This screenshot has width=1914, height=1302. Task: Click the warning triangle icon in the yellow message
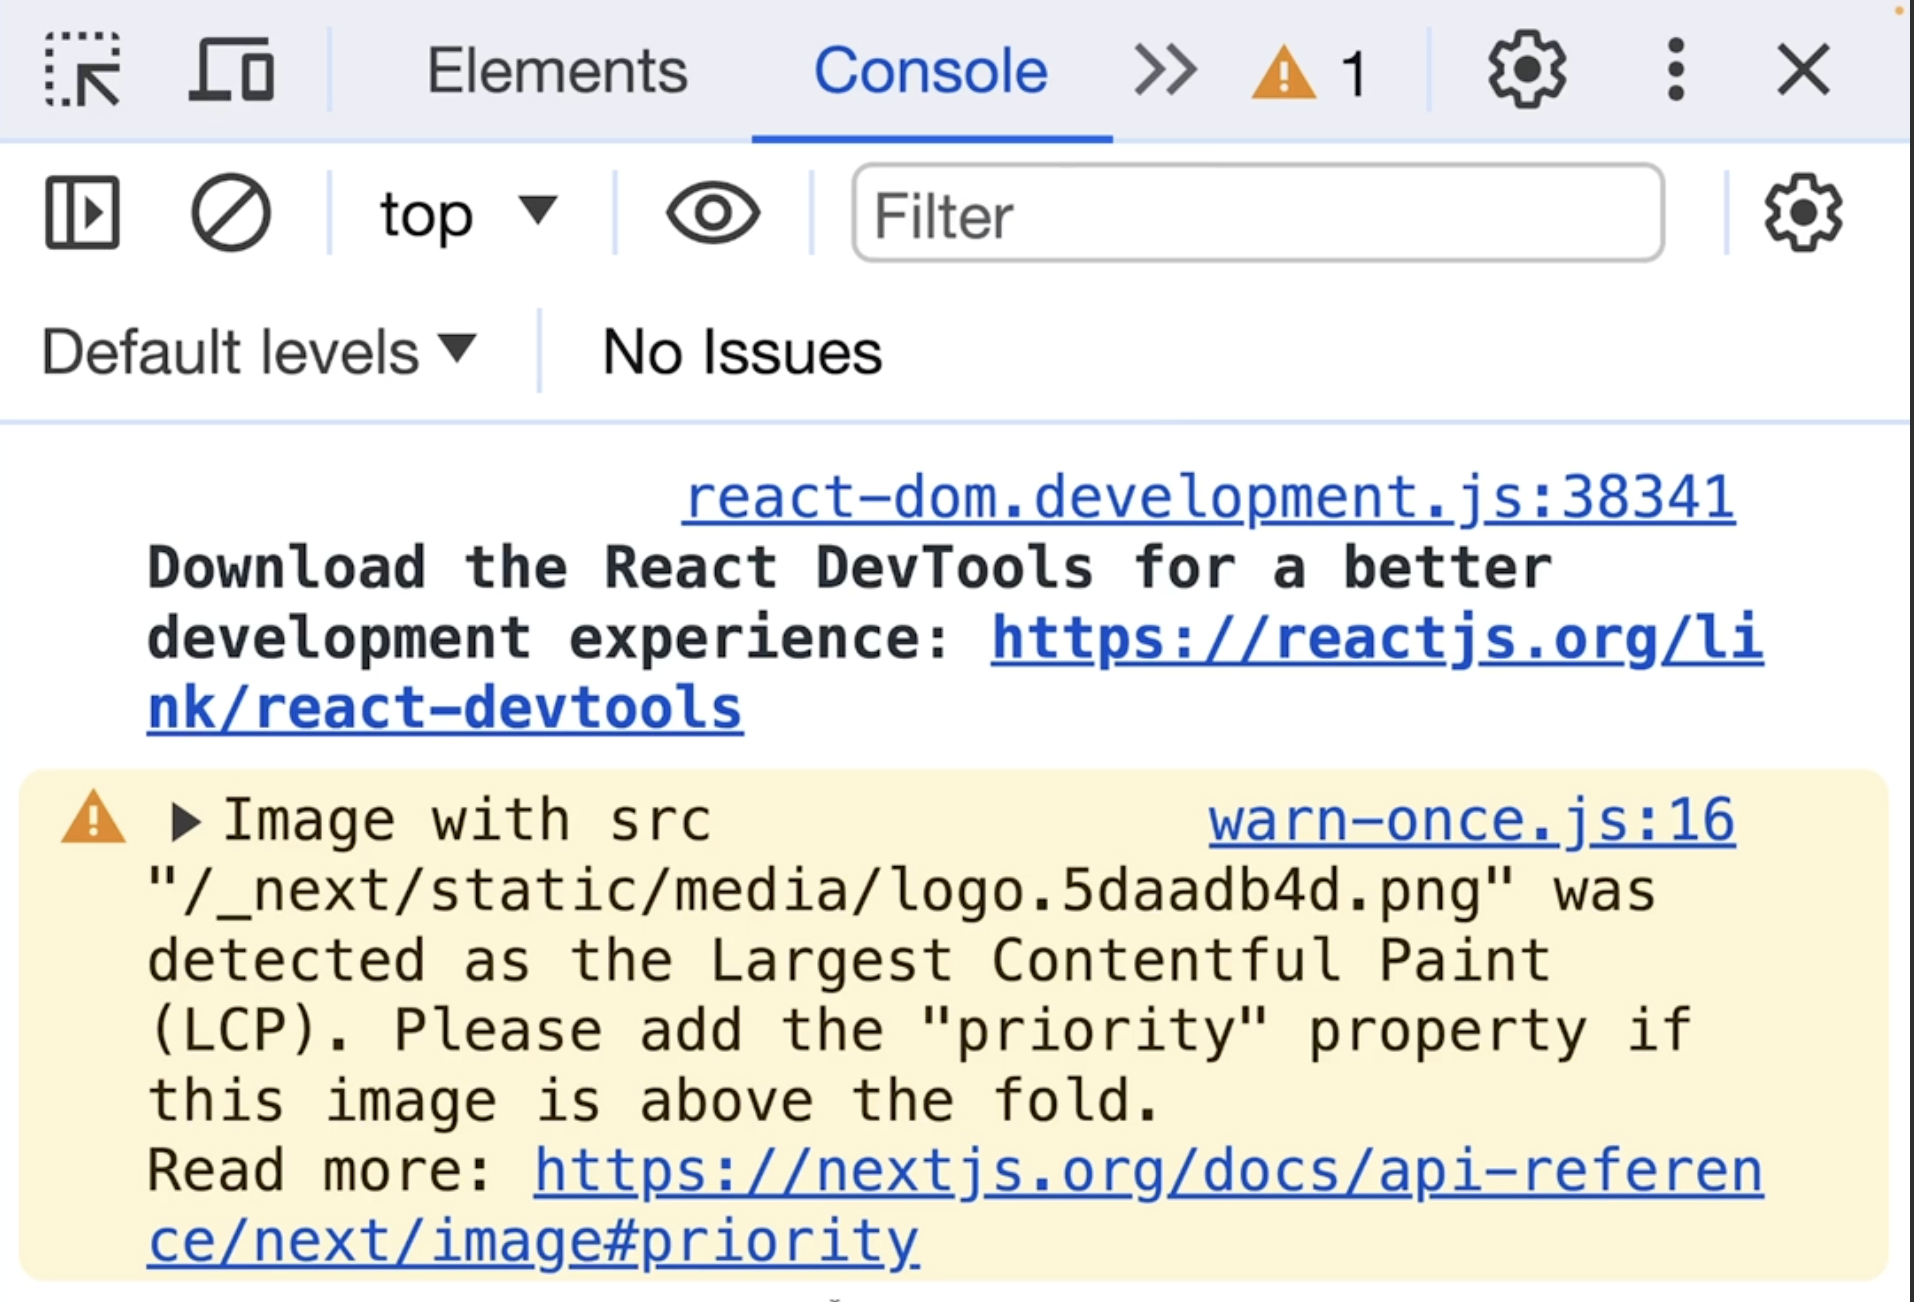tap(93, 818)
